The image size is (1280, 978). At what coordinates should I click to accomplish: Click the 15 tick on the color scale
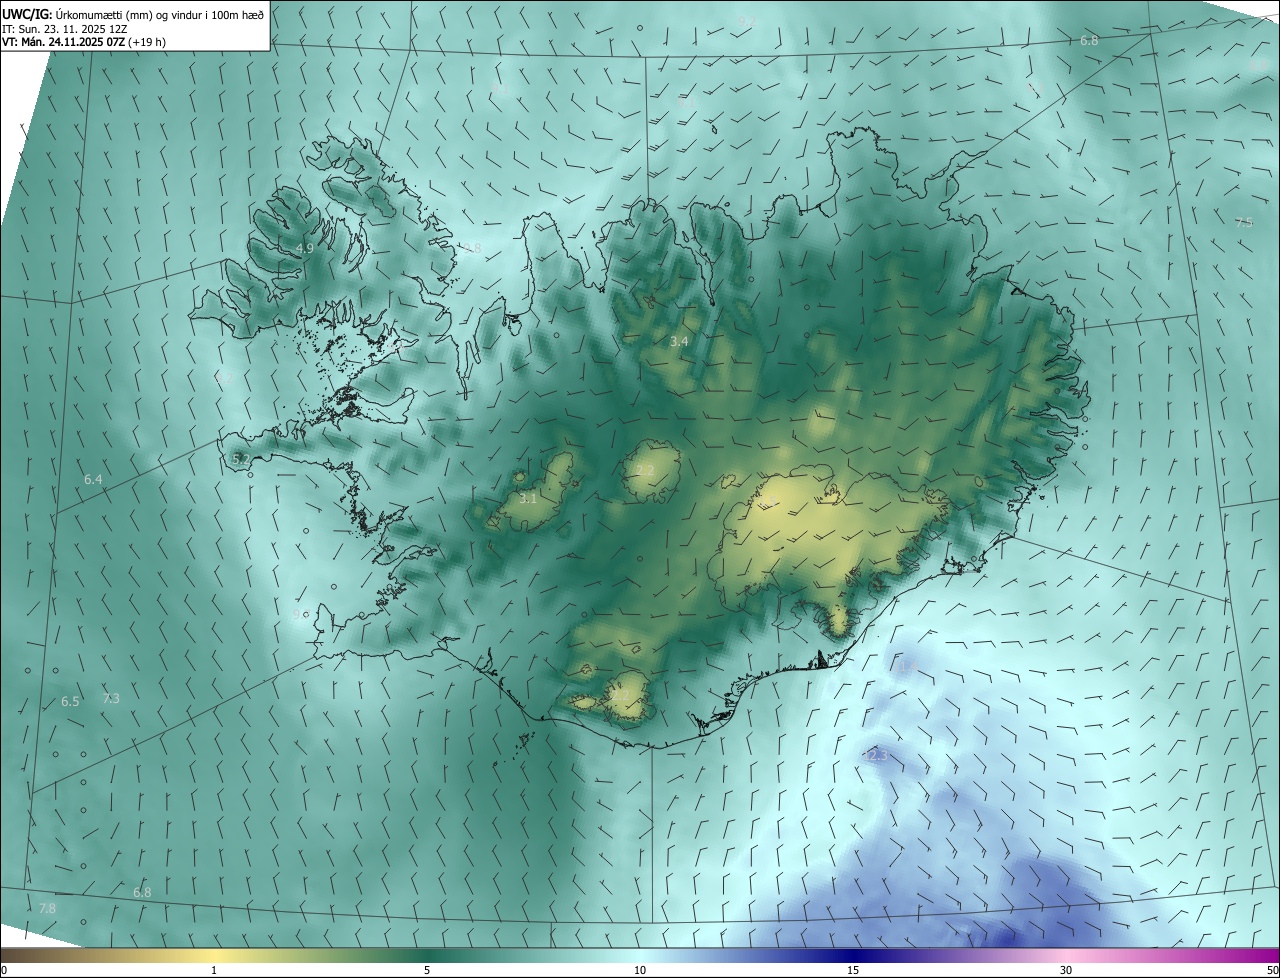coord(853,970)
